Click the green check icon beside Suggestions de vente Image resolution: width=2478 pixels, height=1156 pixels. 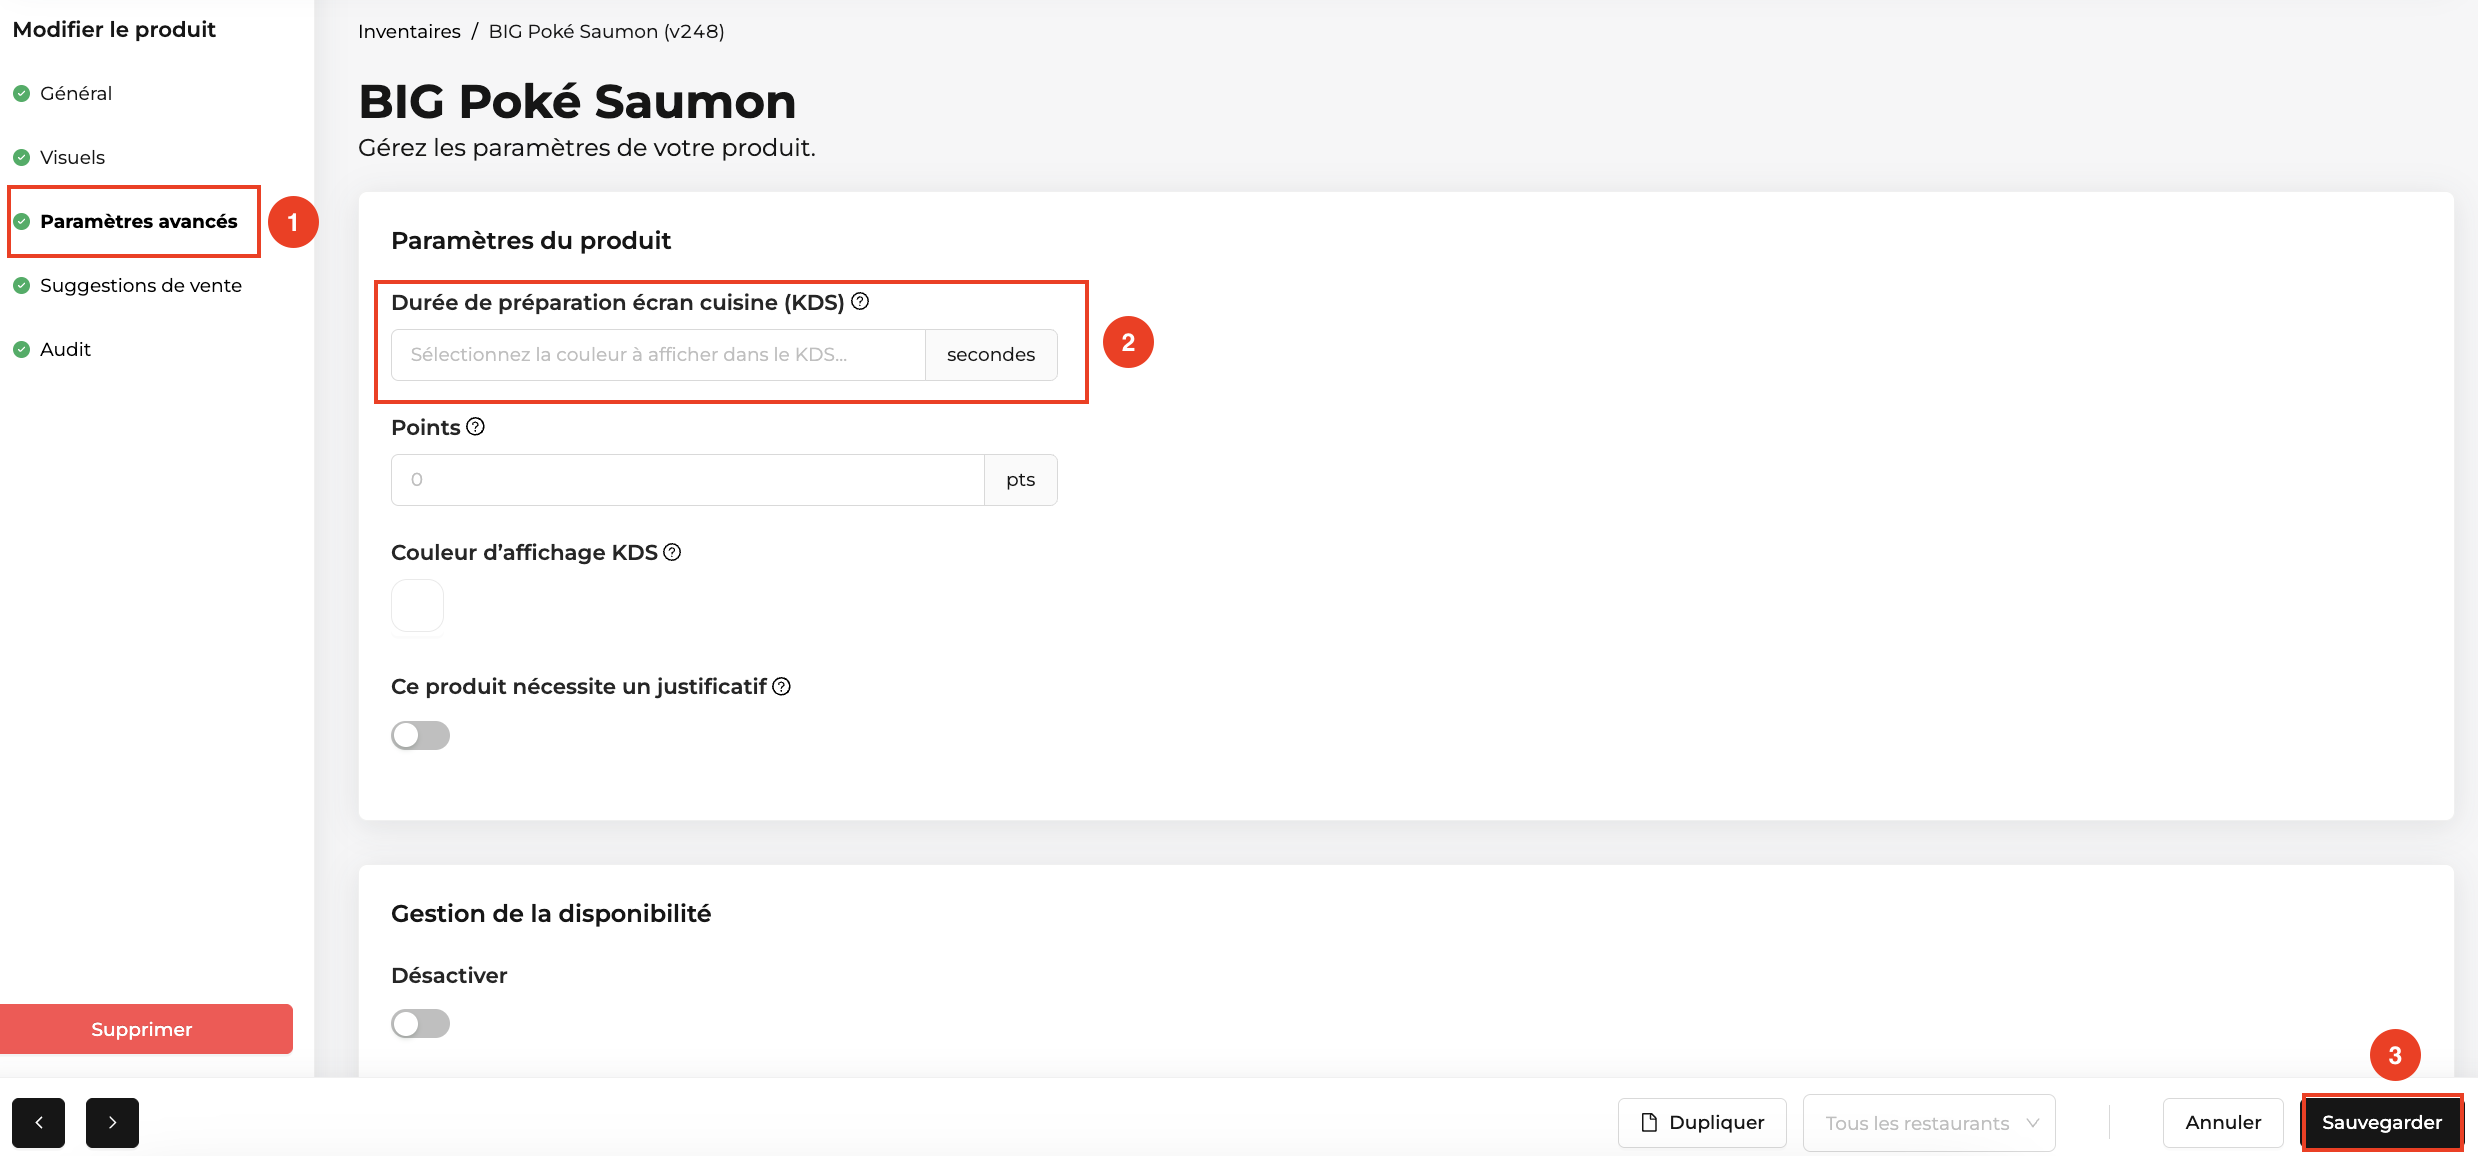[x=21, y=286]
